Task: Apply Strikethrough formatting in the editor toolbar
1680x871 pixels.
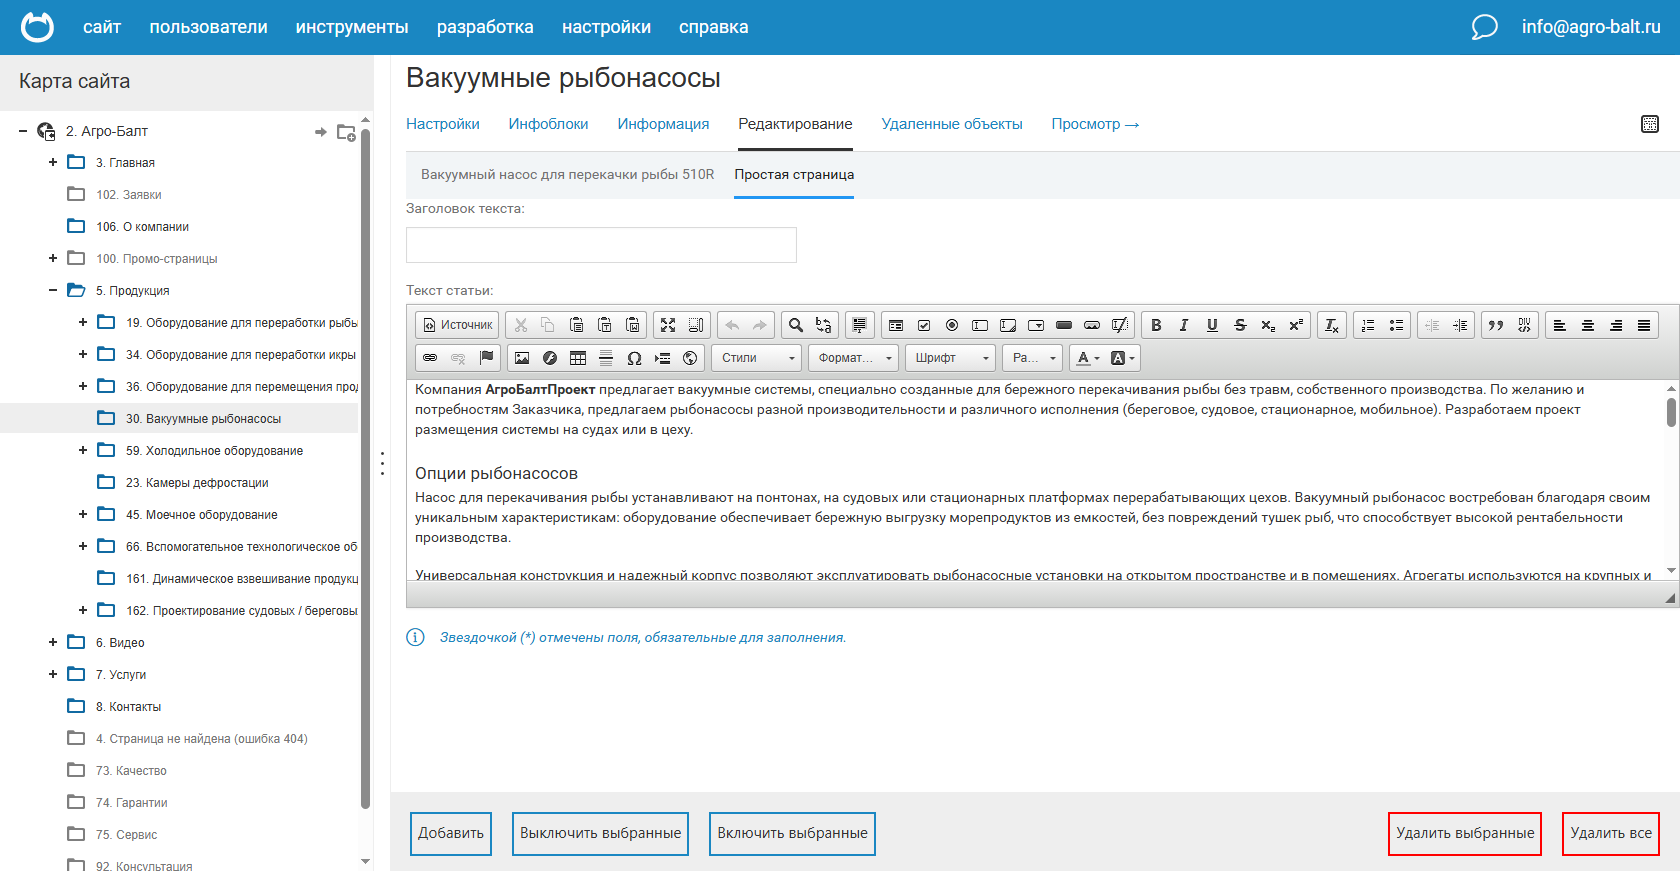Action: tap(1240, 325)
